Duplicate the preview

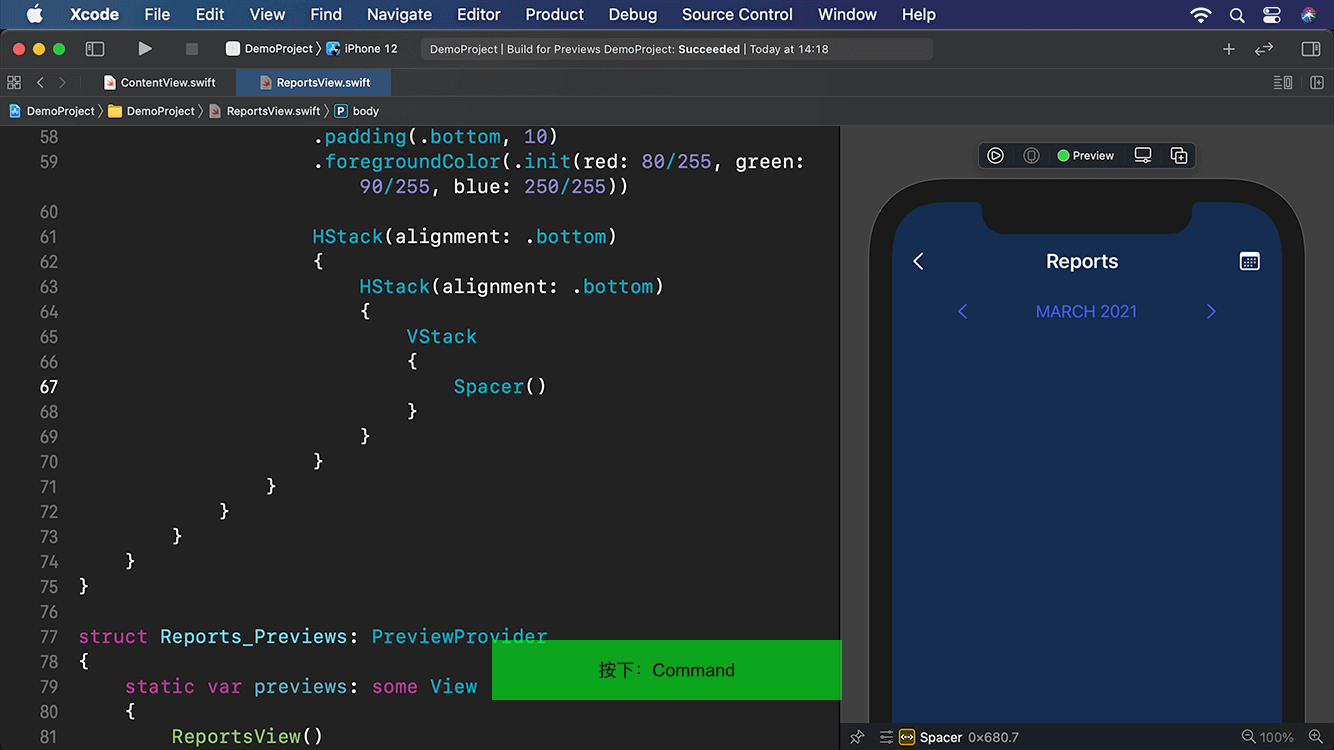tap(1179, 155)
